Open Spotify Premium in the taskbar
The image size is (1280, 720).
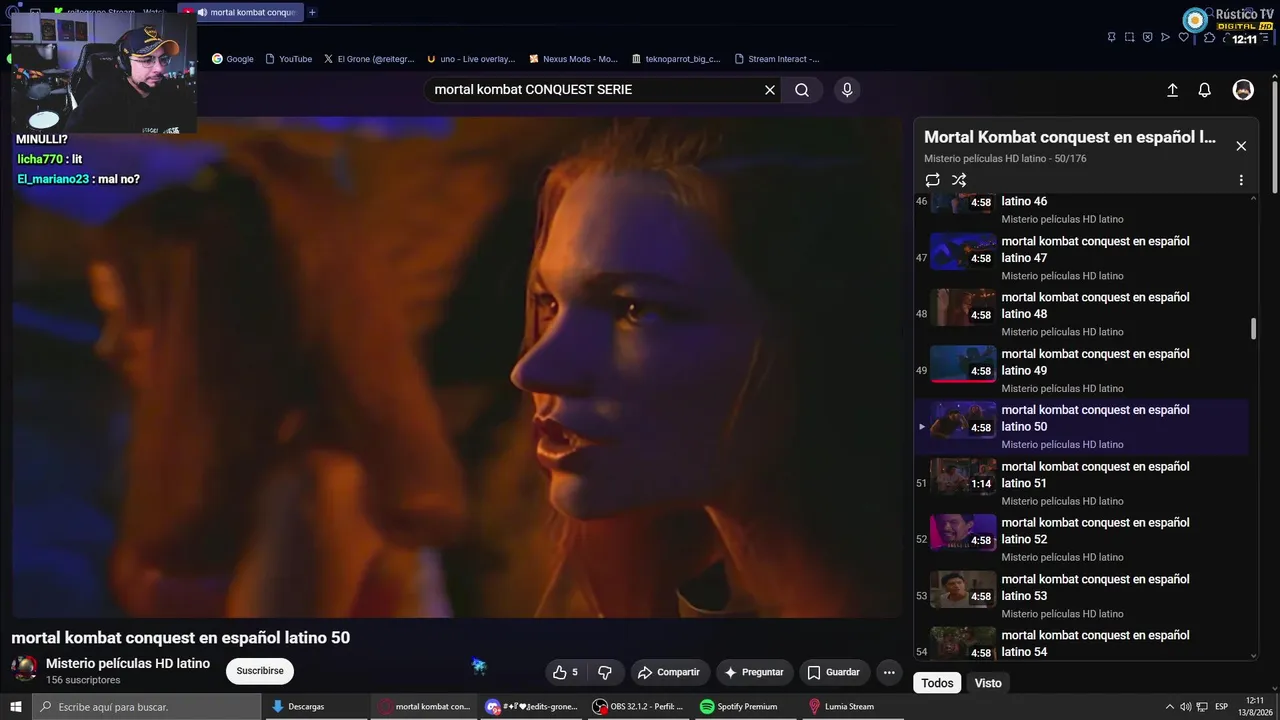pyautogui.click(x=746, y=707)
